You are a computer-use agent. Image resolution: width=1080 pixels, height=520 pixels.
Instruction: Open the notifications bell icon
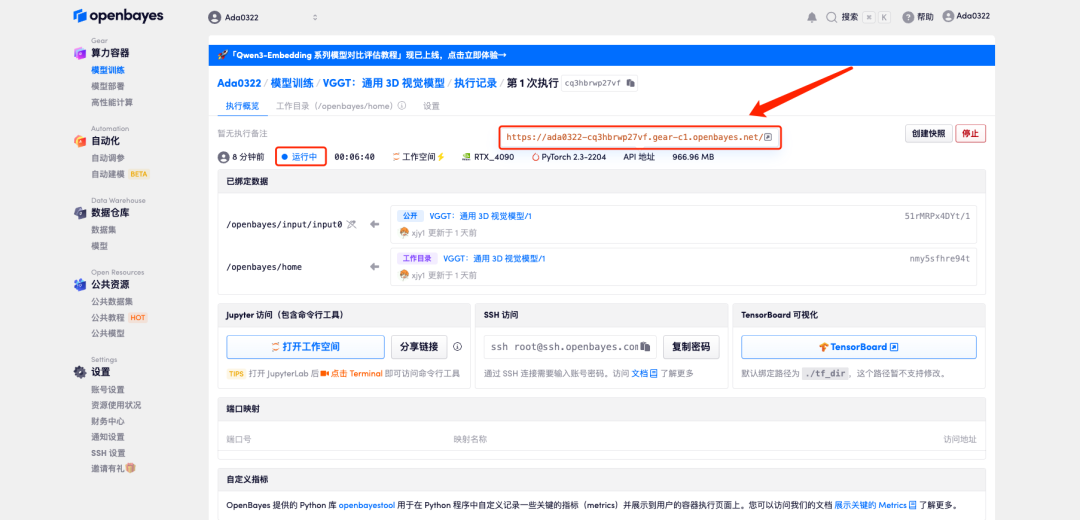point(811,17)
